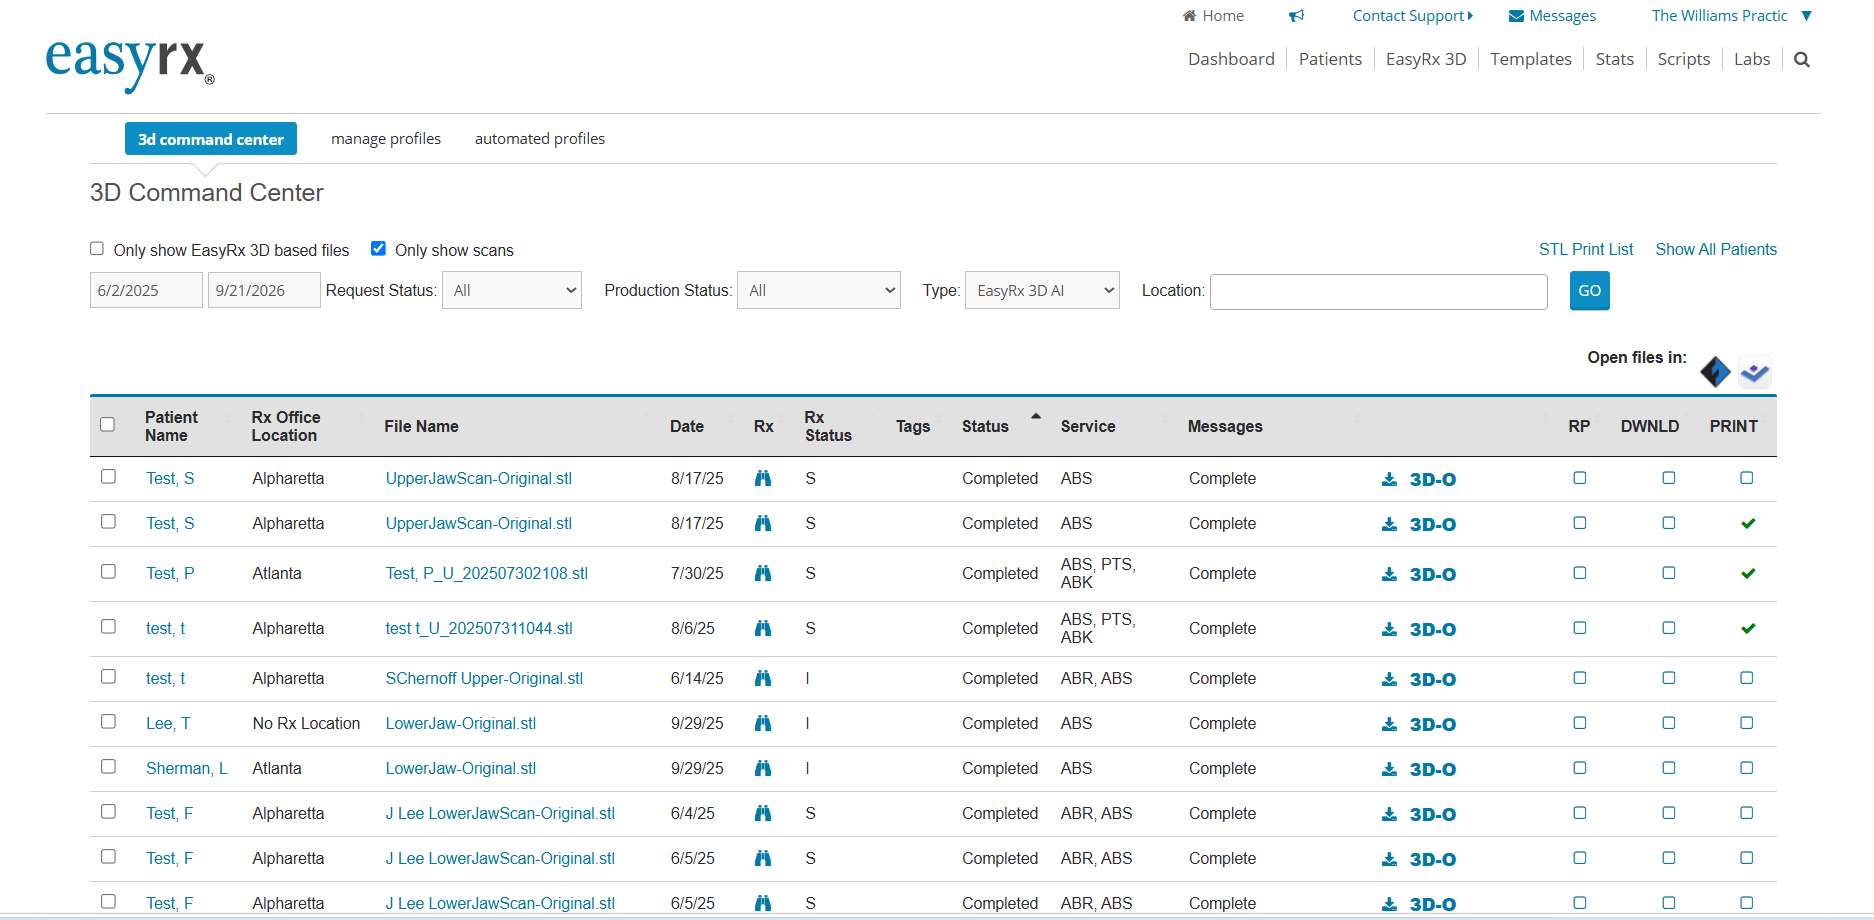
Task: Open the EasyRx 3D menu item
Action: point(1426,60)
